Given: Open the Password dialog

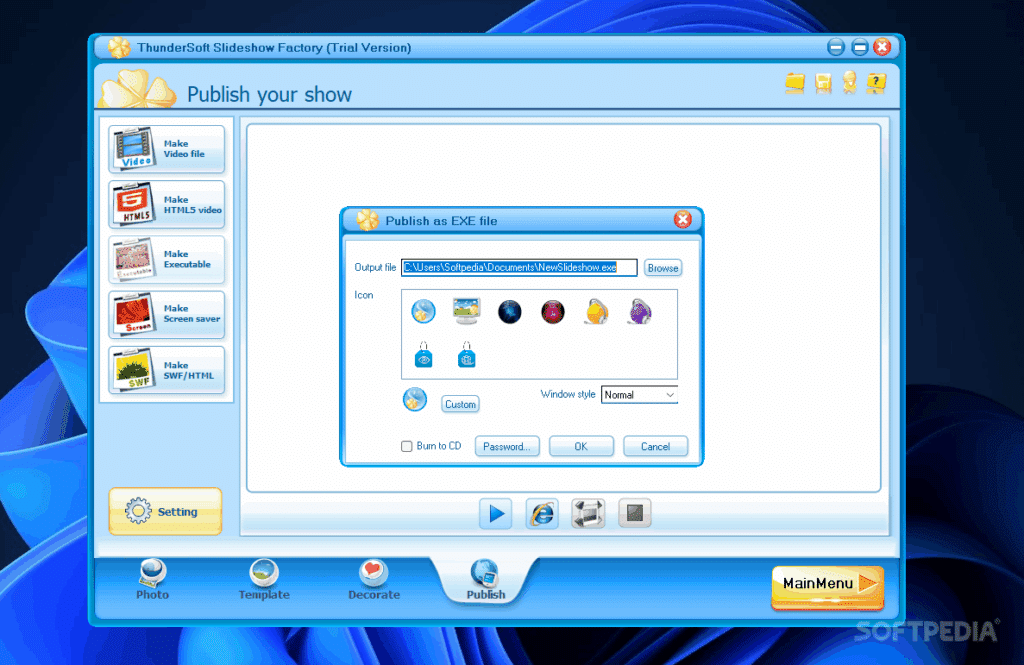Looking at the screenshot, I should click(x=506, y=446).
